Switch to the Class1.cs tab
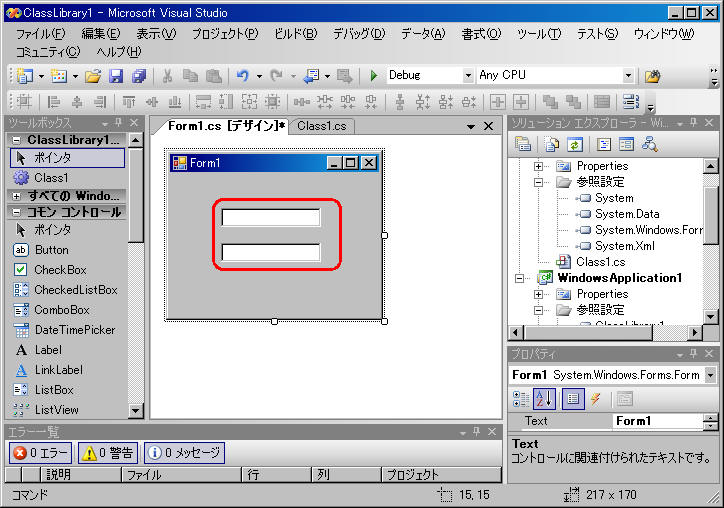The height and width of the screenshot is (508, 724). point(322,126)
